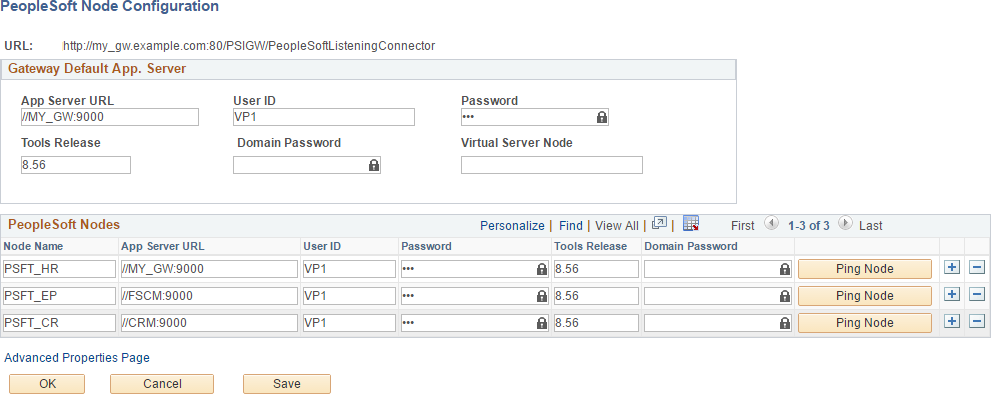Screen dimensions: 991x394
Task: Focus the gateway App Server URL field
Action: [x=110, y=117]
